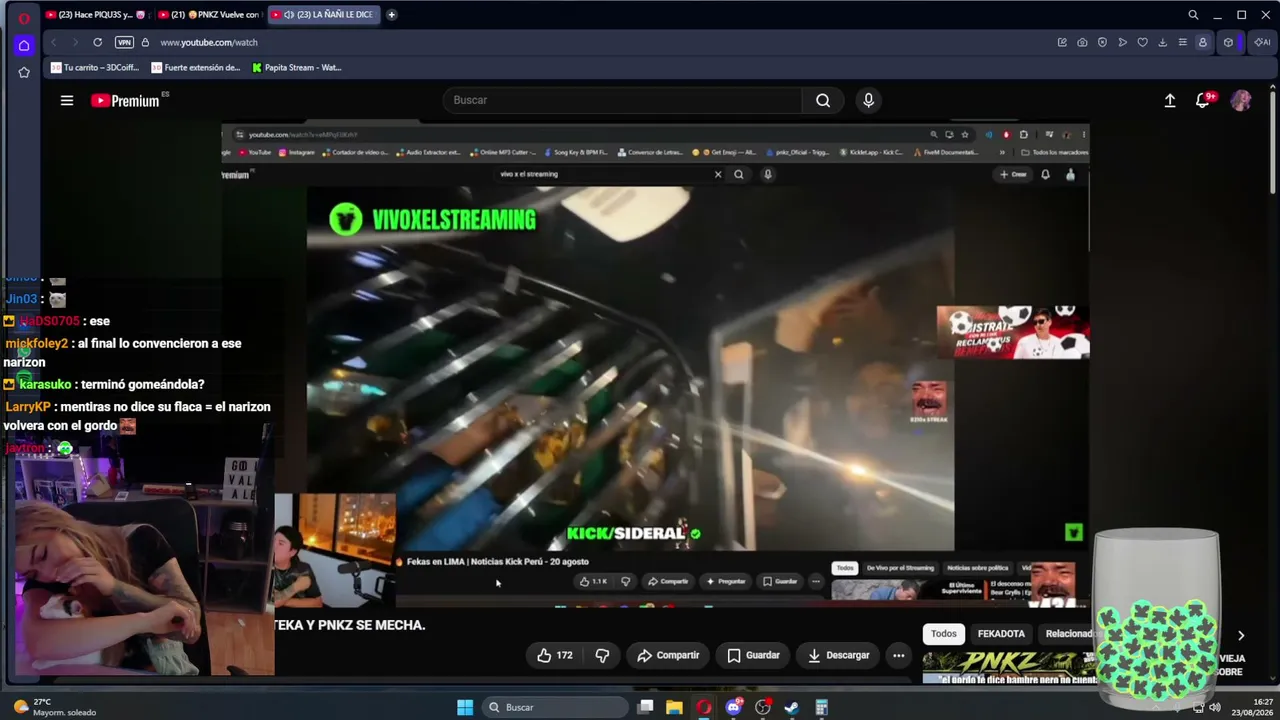The width and height of the screenshot is (1280, 720).
Task: Open Calculator from the taskbar
Action: [821, 707]
